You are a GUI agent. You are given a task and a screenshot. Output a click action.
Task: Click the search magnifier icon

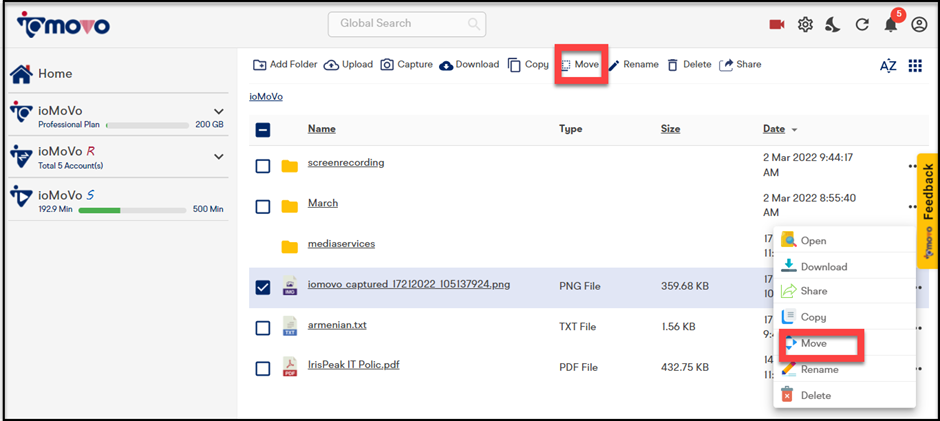[x=474, y=24]
